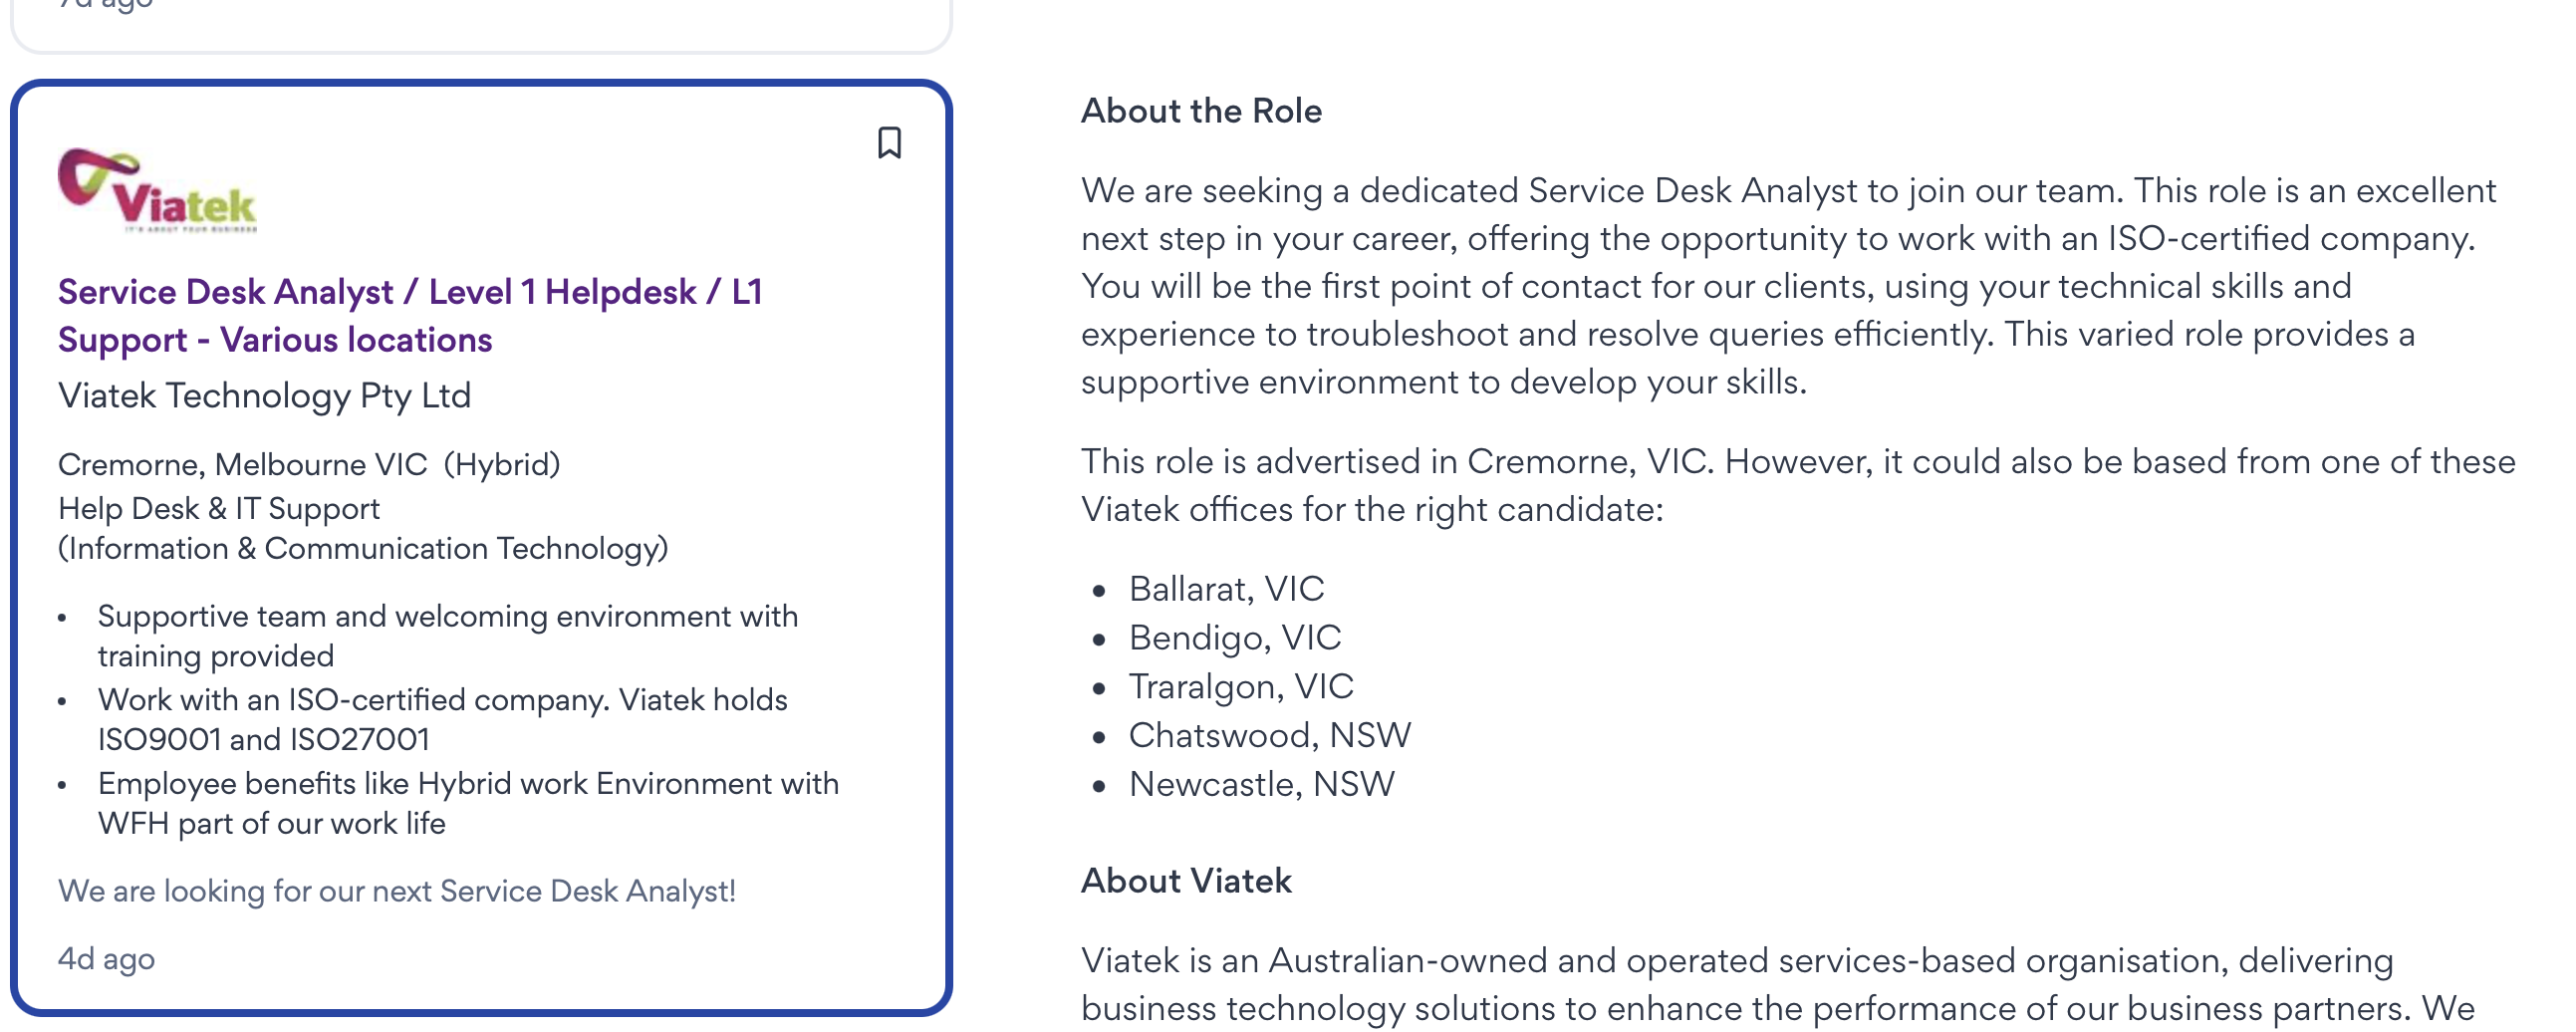Image resolution: width=2576 pixels, height=1032 pixels.
Task: Click the Bendigo, VIC list item
Action: point(1234,638)
